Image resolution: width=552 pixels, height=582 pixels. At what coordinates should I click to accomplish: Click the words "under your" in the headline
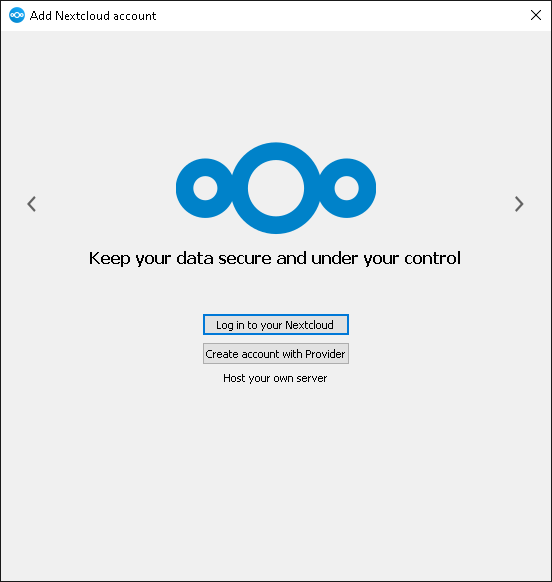click(x=355, y=259)
